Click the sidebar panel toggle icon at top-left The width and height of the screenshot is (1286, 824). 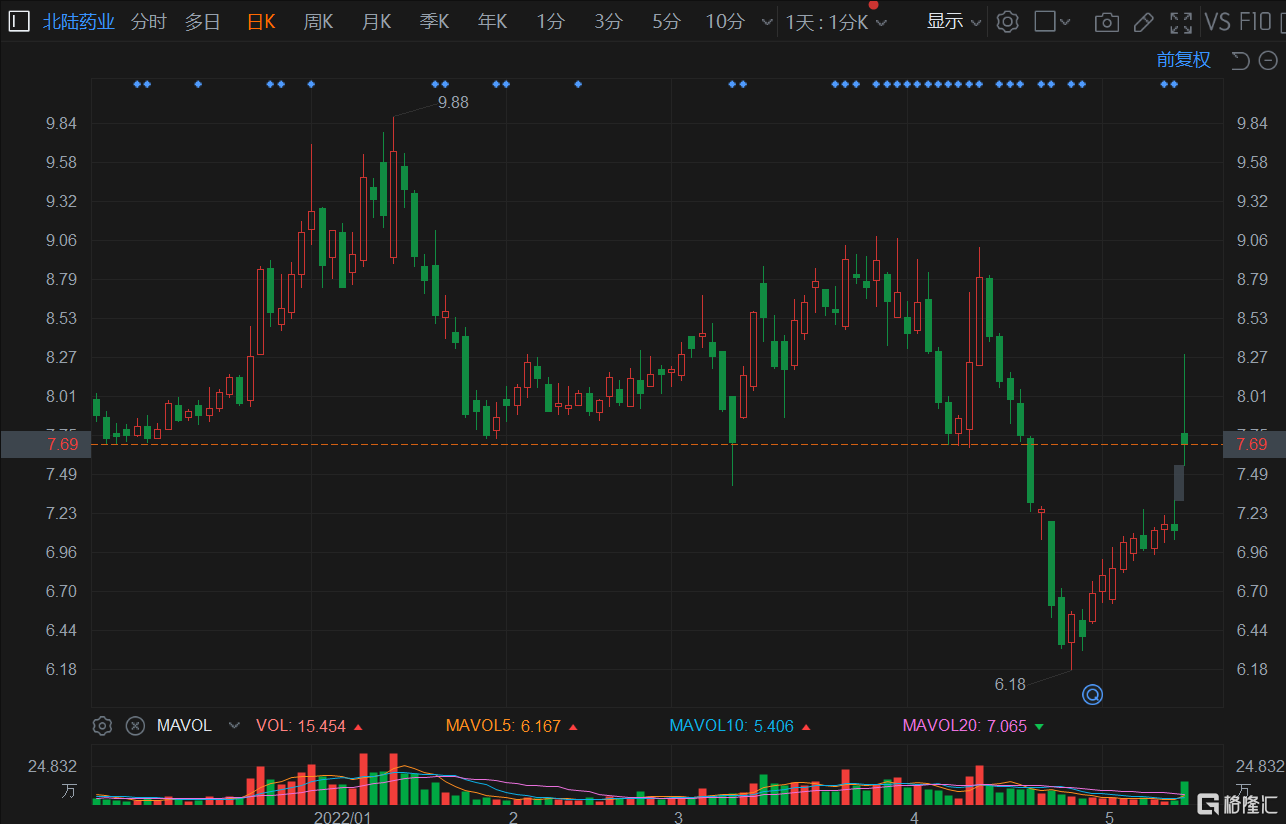click(x=19, y=21)
